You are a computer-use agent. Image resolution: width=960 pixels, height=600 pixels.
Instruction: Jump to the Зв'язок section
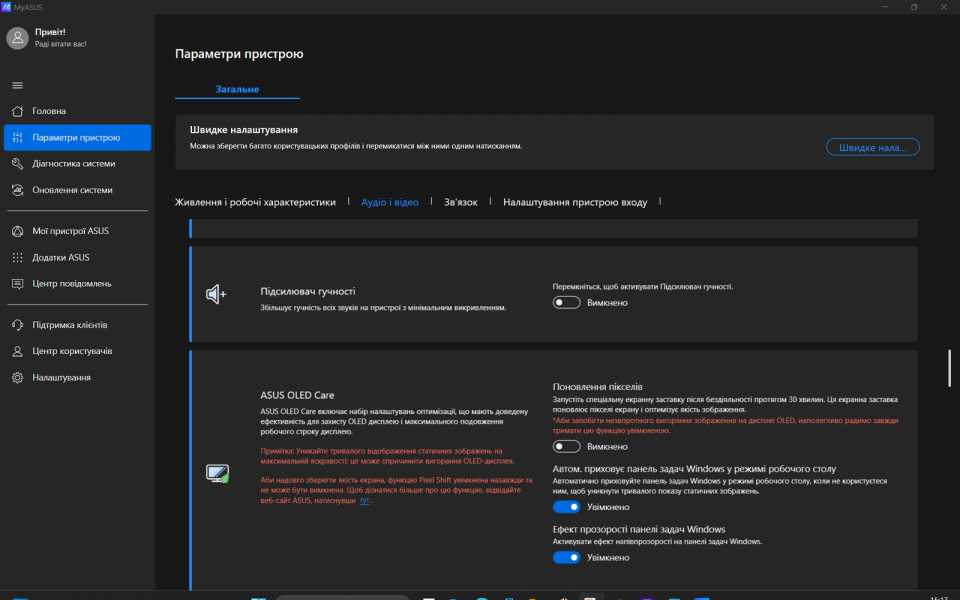point(461,202)
